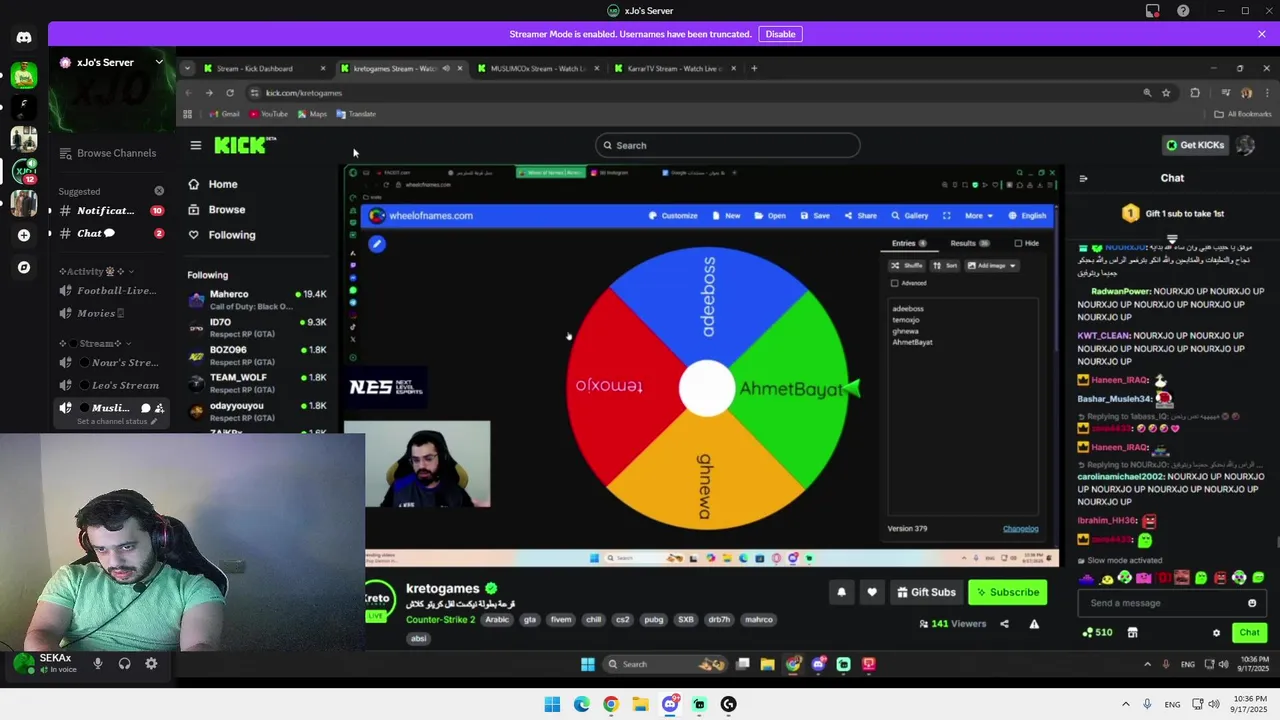The height and width of the screenshot is (720, 1280).
Task: Click the Gift Subs button
Action: tap(926, 592)
